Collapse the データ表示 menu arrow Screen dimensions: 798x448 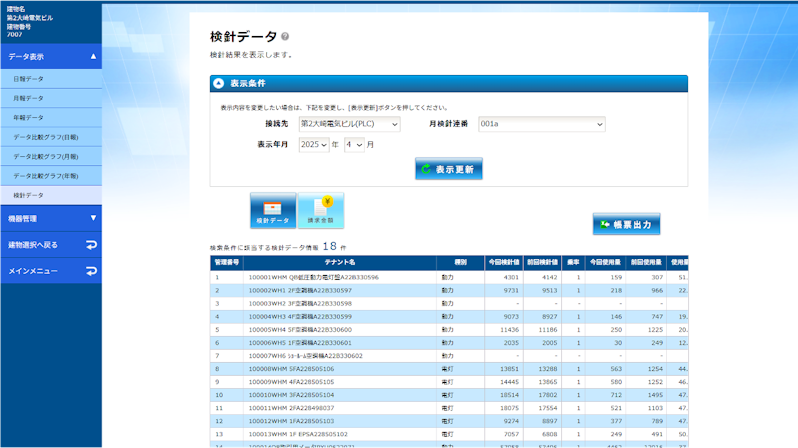[93, 57]
